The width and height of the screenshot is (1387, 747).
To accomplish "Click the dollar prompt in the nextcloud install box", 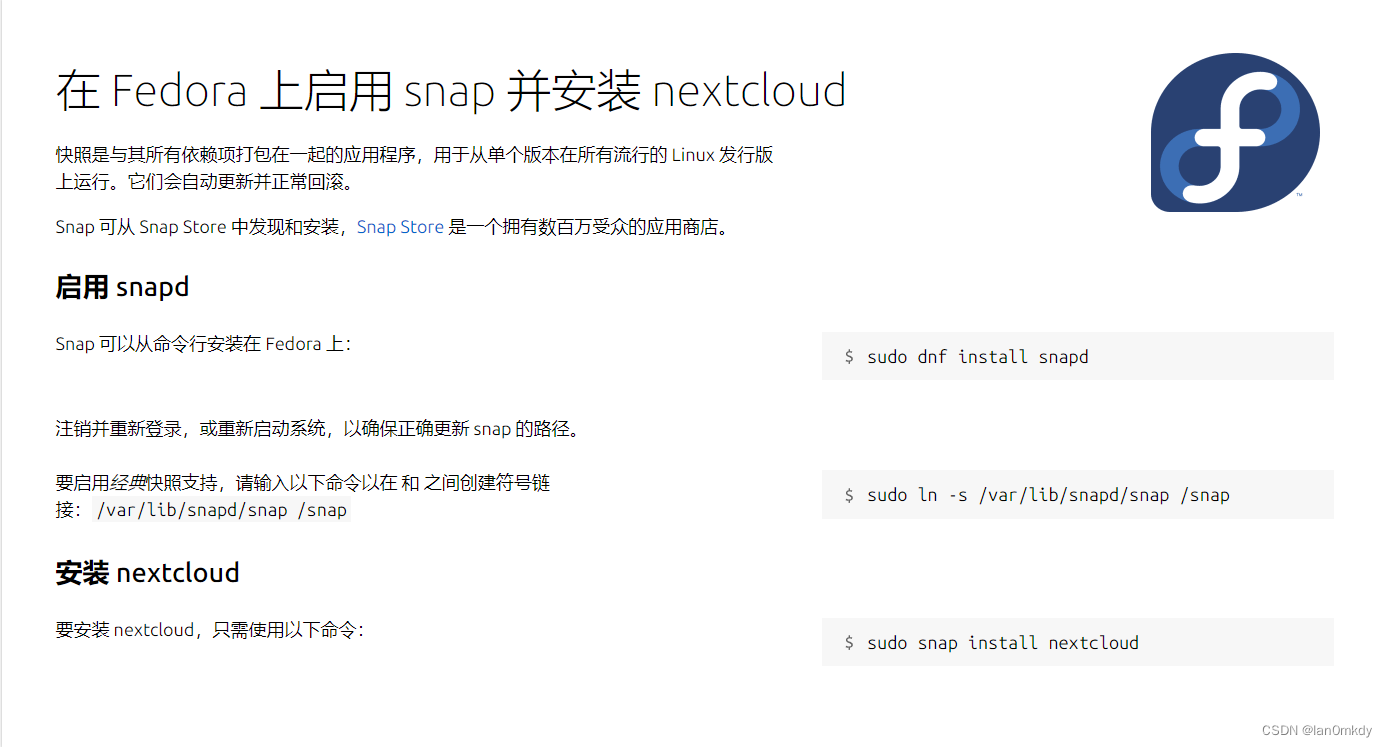I will pyautogui.click(x=846, y=642).
